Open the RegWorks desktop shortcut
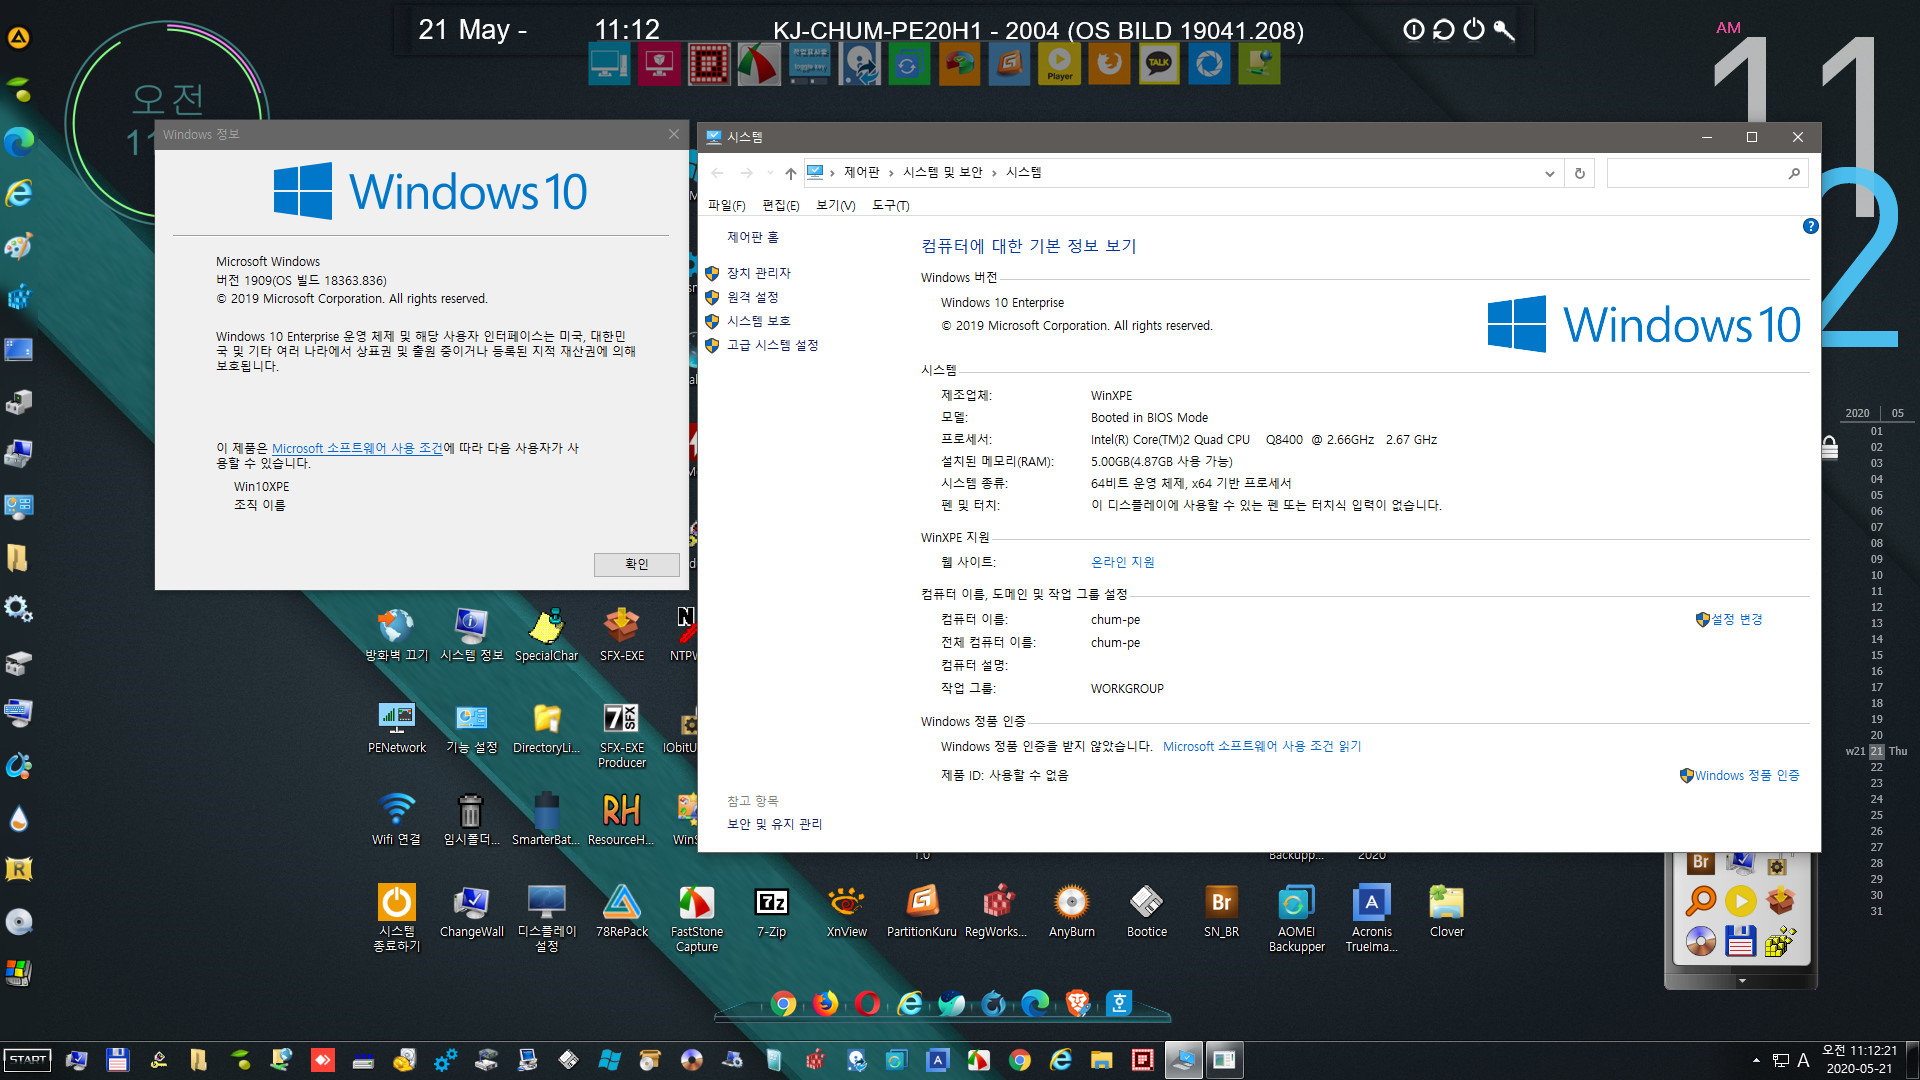Viewport: 1920px width, 1080px height. click(x=996, y=911)
